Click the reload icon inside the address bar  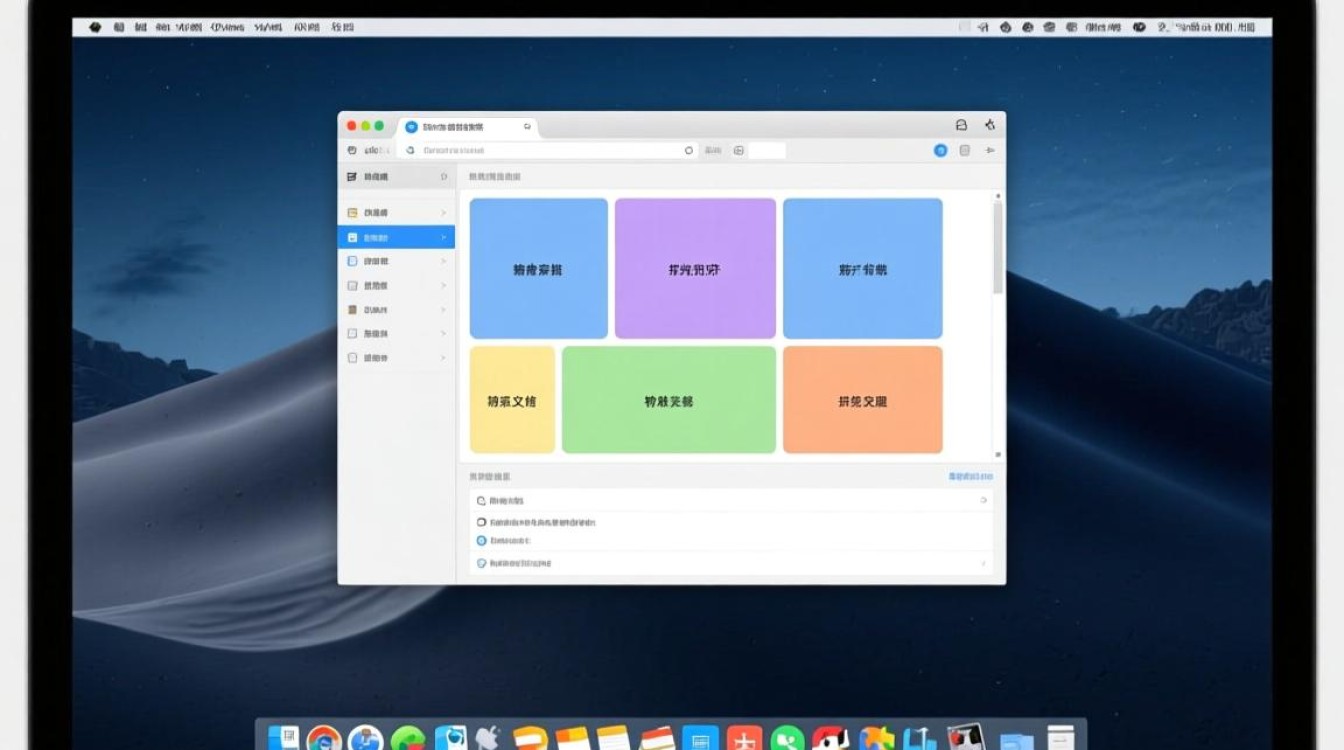pyautogui.click(x=689, y=150)
